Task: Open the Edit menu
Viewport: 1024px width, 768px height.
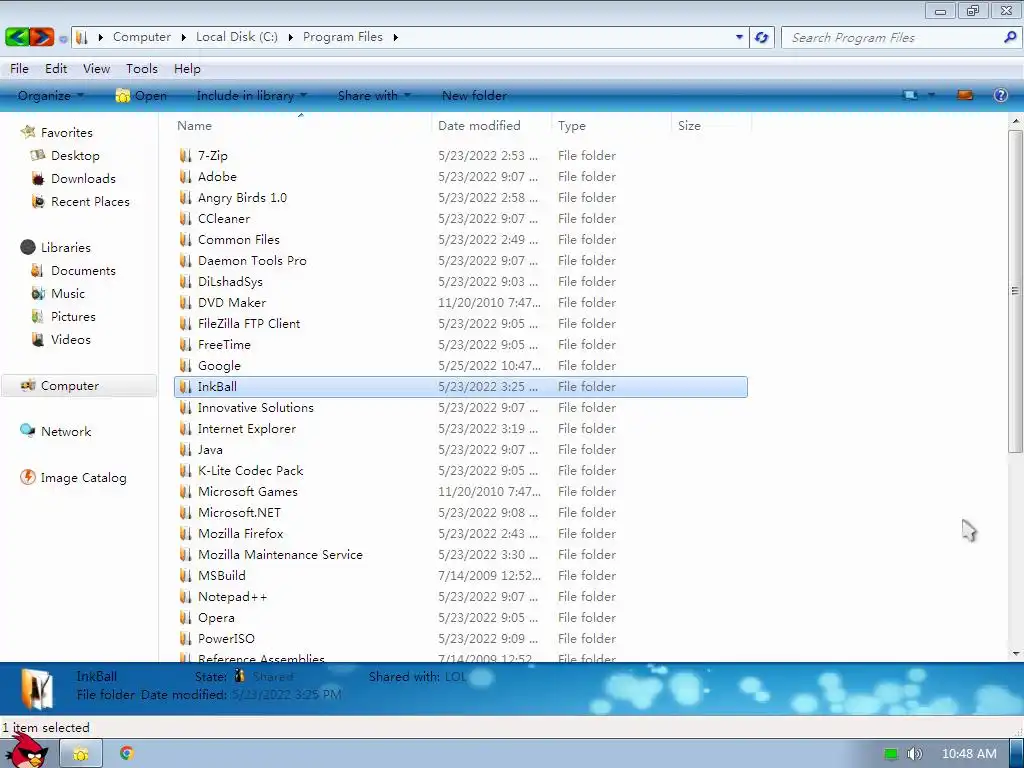Action: [56, 69]
